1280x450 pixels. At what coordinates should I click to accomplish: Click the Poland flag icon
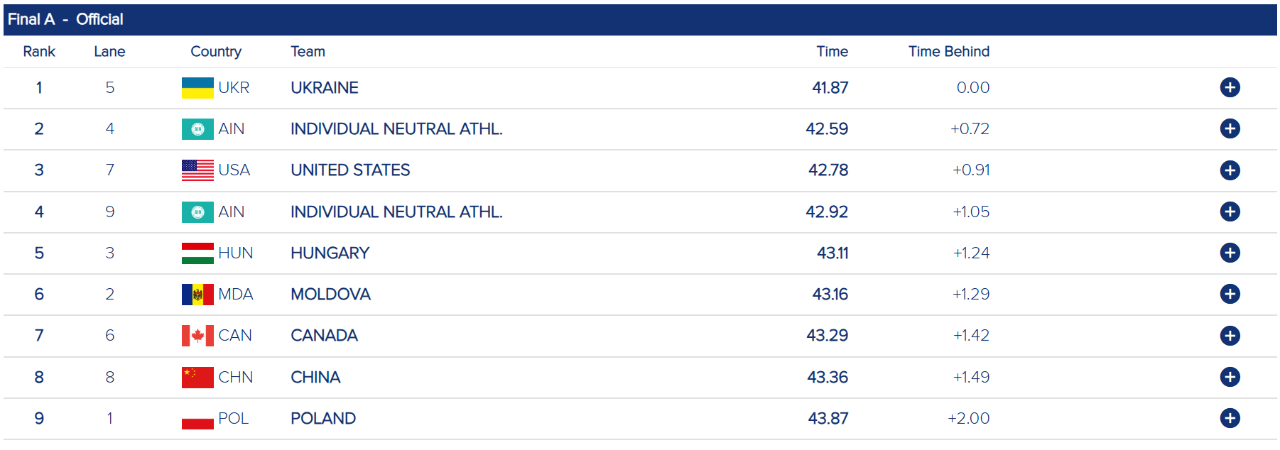tap(198, 419)
